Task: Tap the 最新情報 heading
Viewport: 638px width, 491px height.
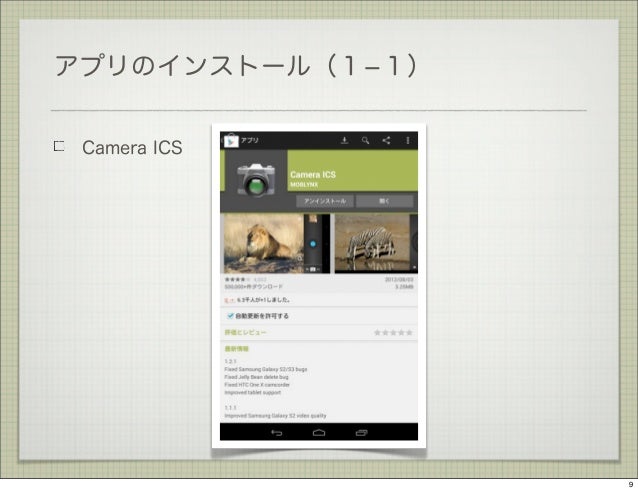Action: 236,349
